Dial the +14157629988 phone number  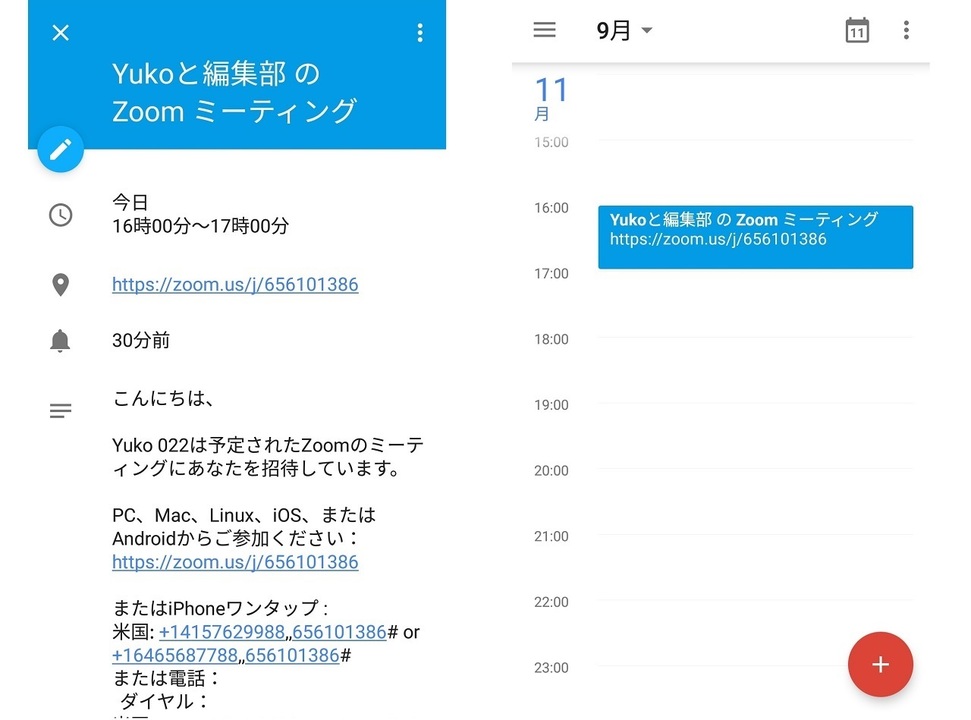222,631
